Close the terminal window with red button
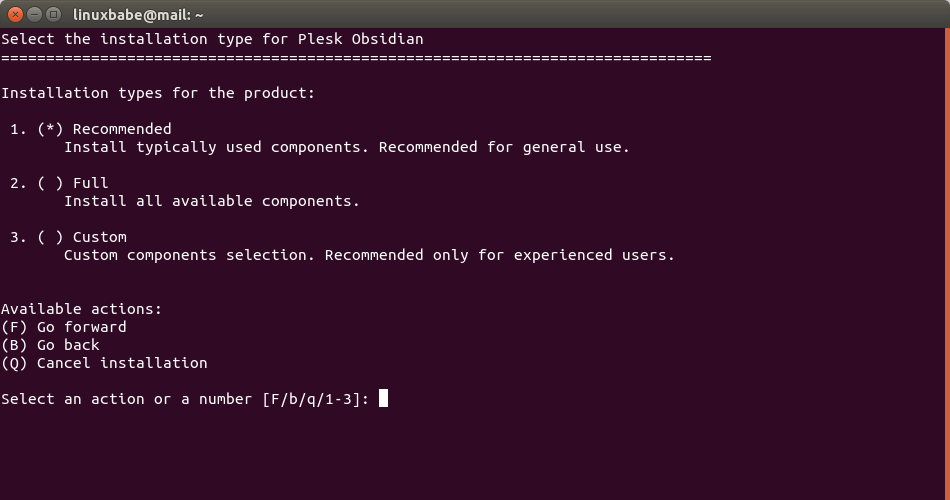 click(15, 14)
